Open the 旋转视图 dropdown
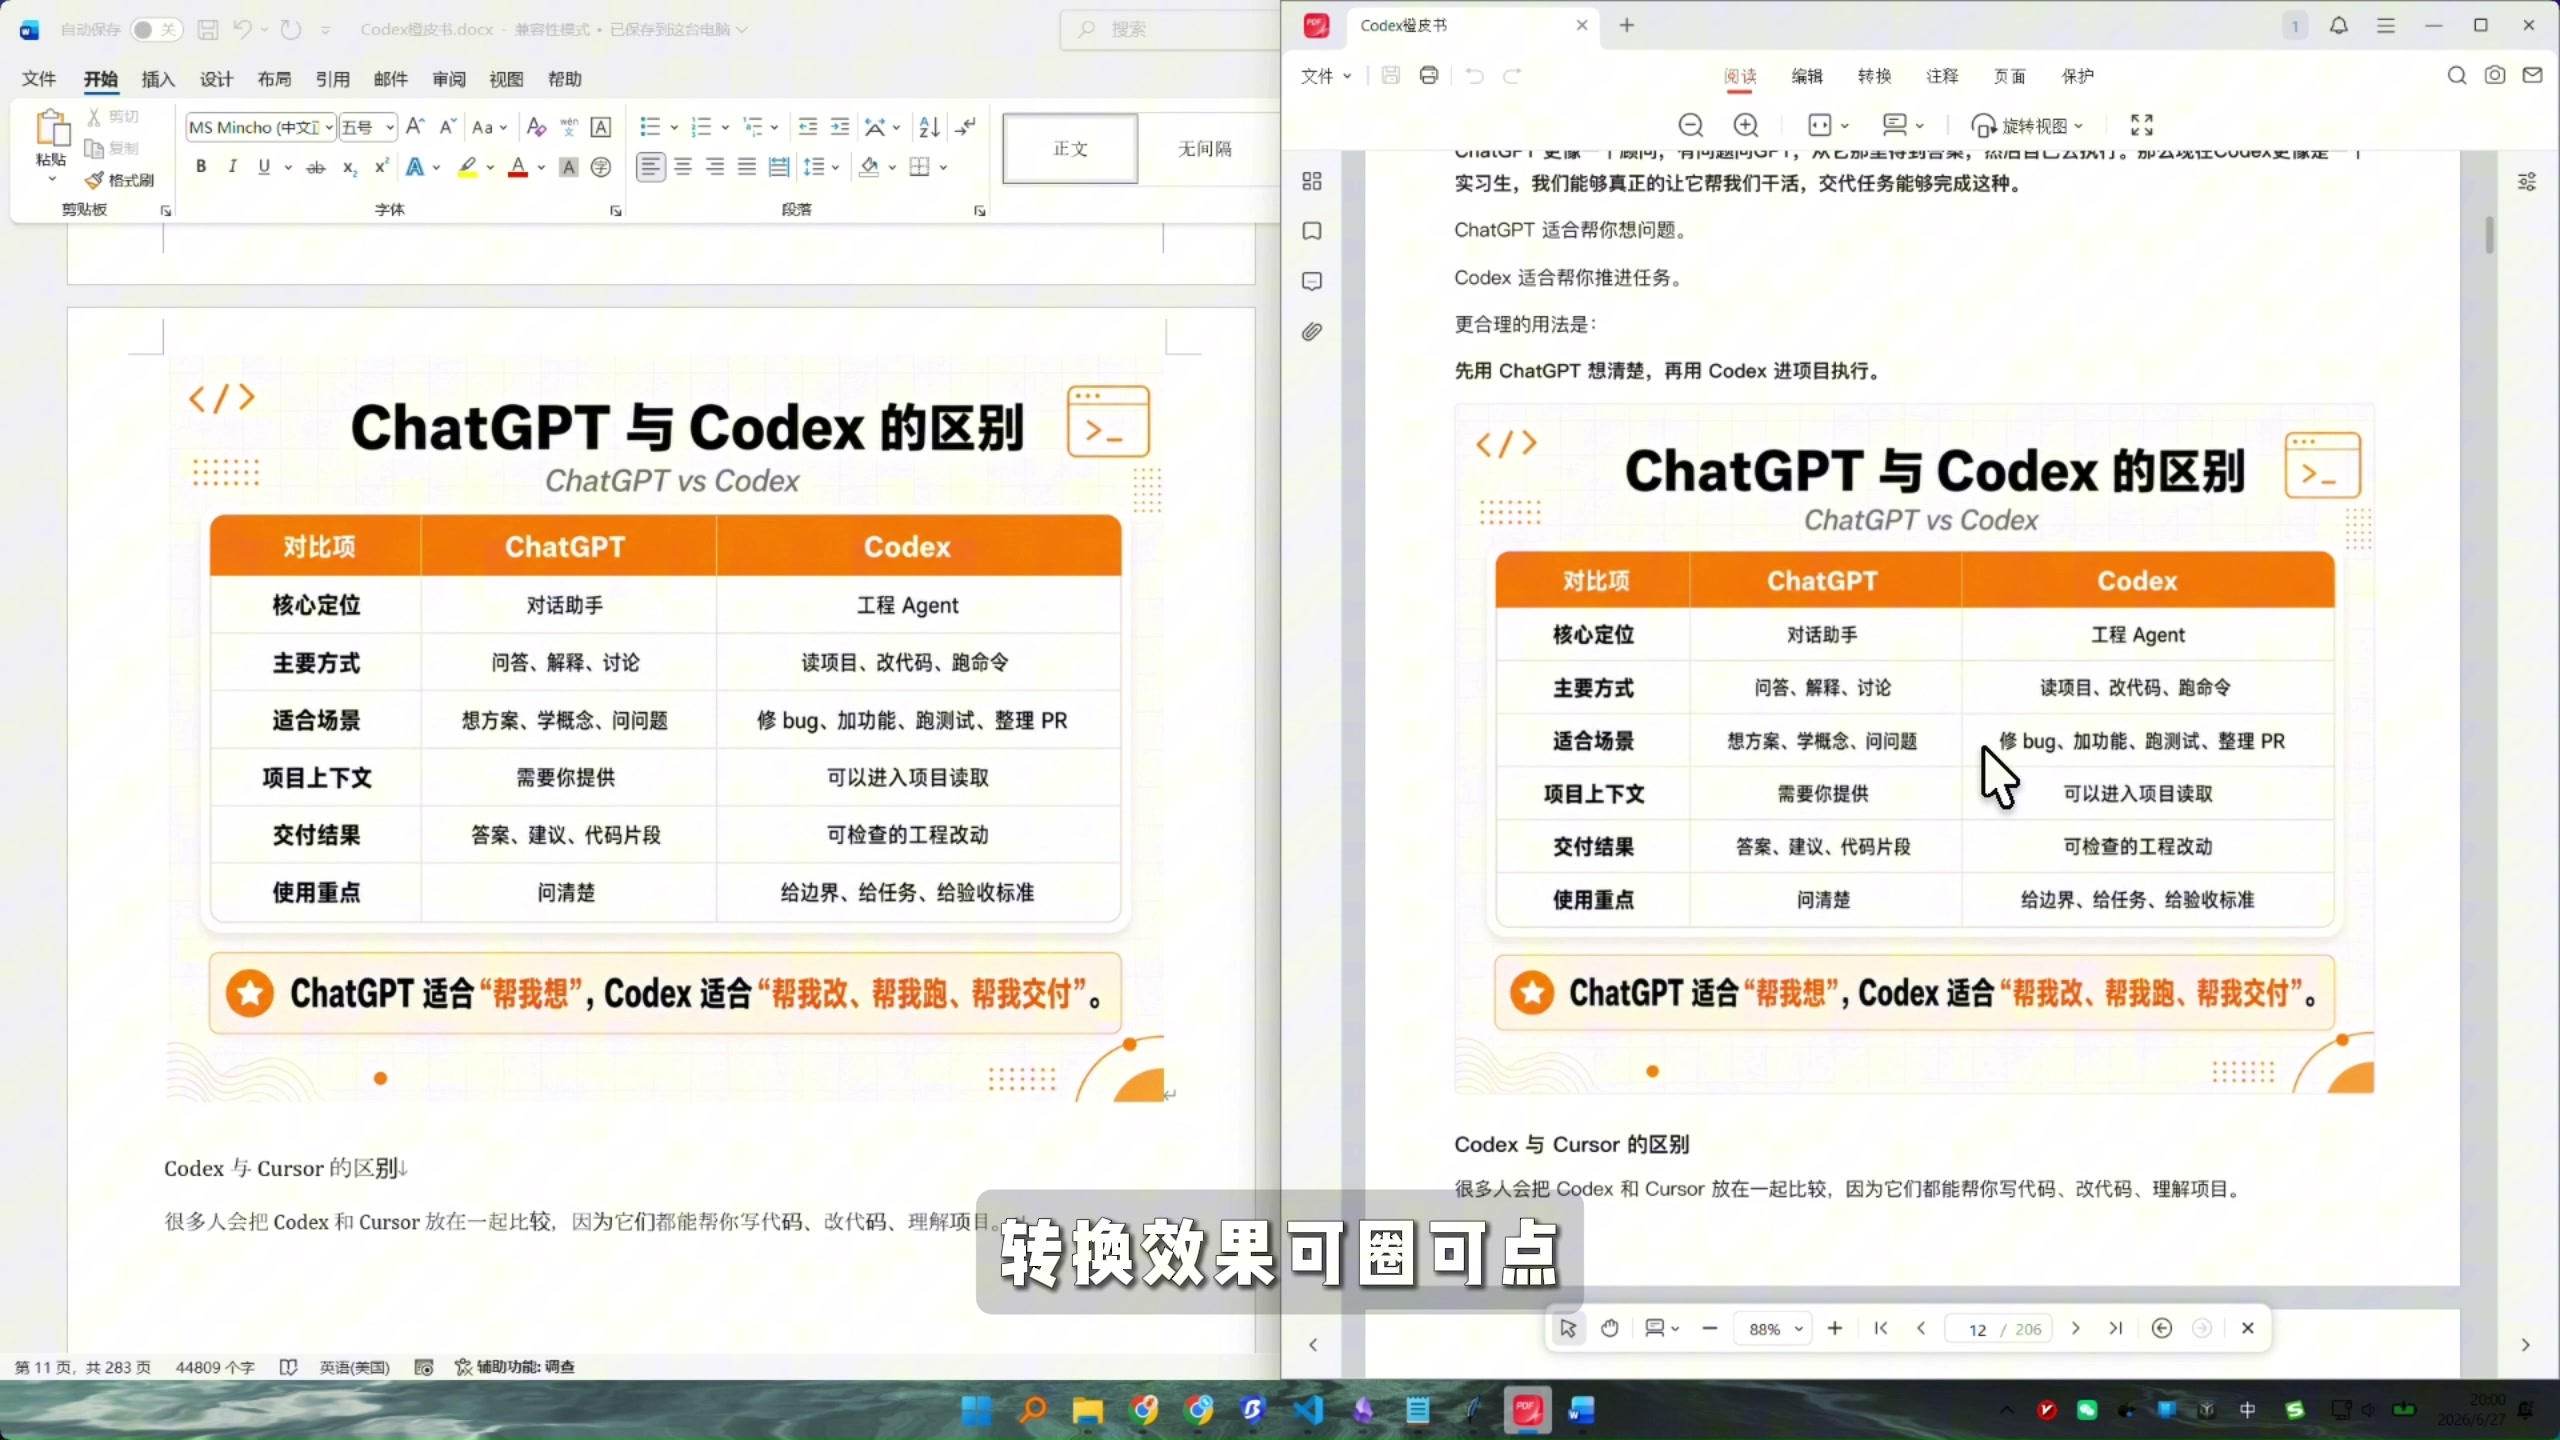Screen dimensions: 2560x1440 (2028, 126)
